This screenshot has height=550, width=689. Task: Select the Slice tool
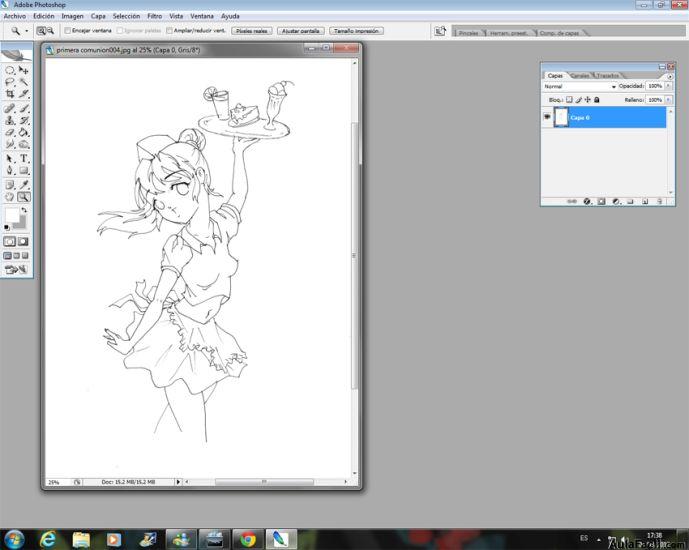point(24,94)
